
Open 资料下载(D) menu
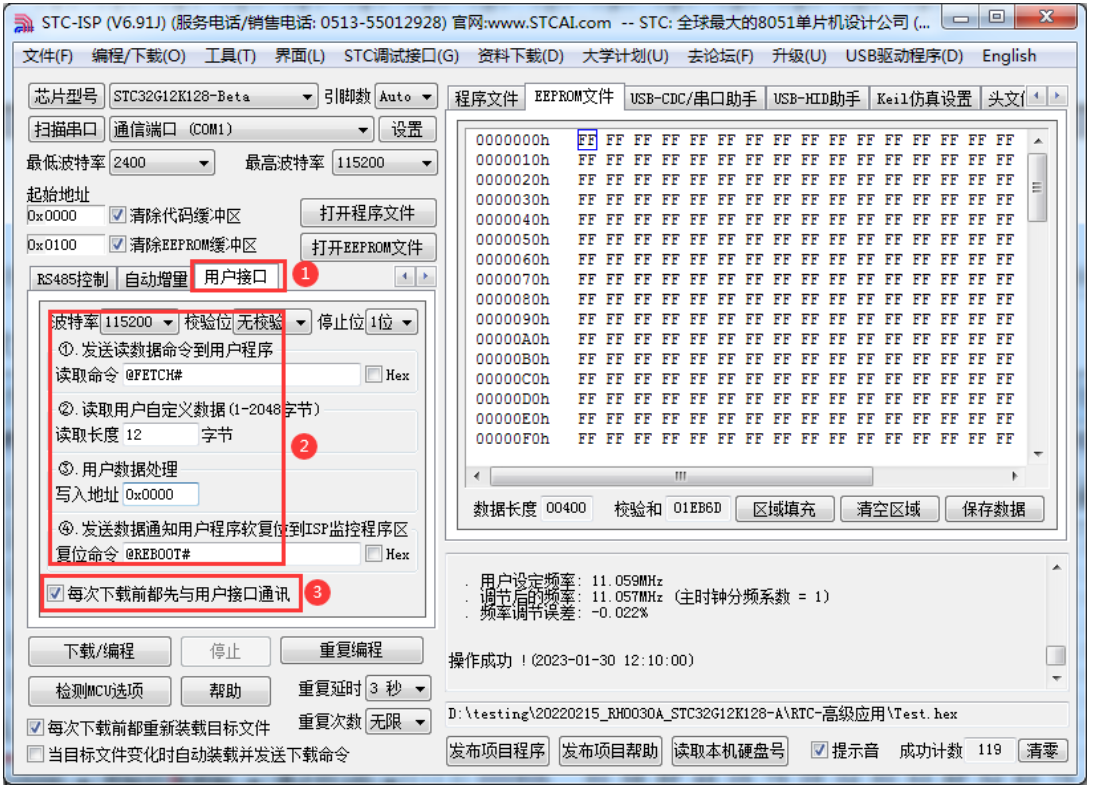[521, 56]
